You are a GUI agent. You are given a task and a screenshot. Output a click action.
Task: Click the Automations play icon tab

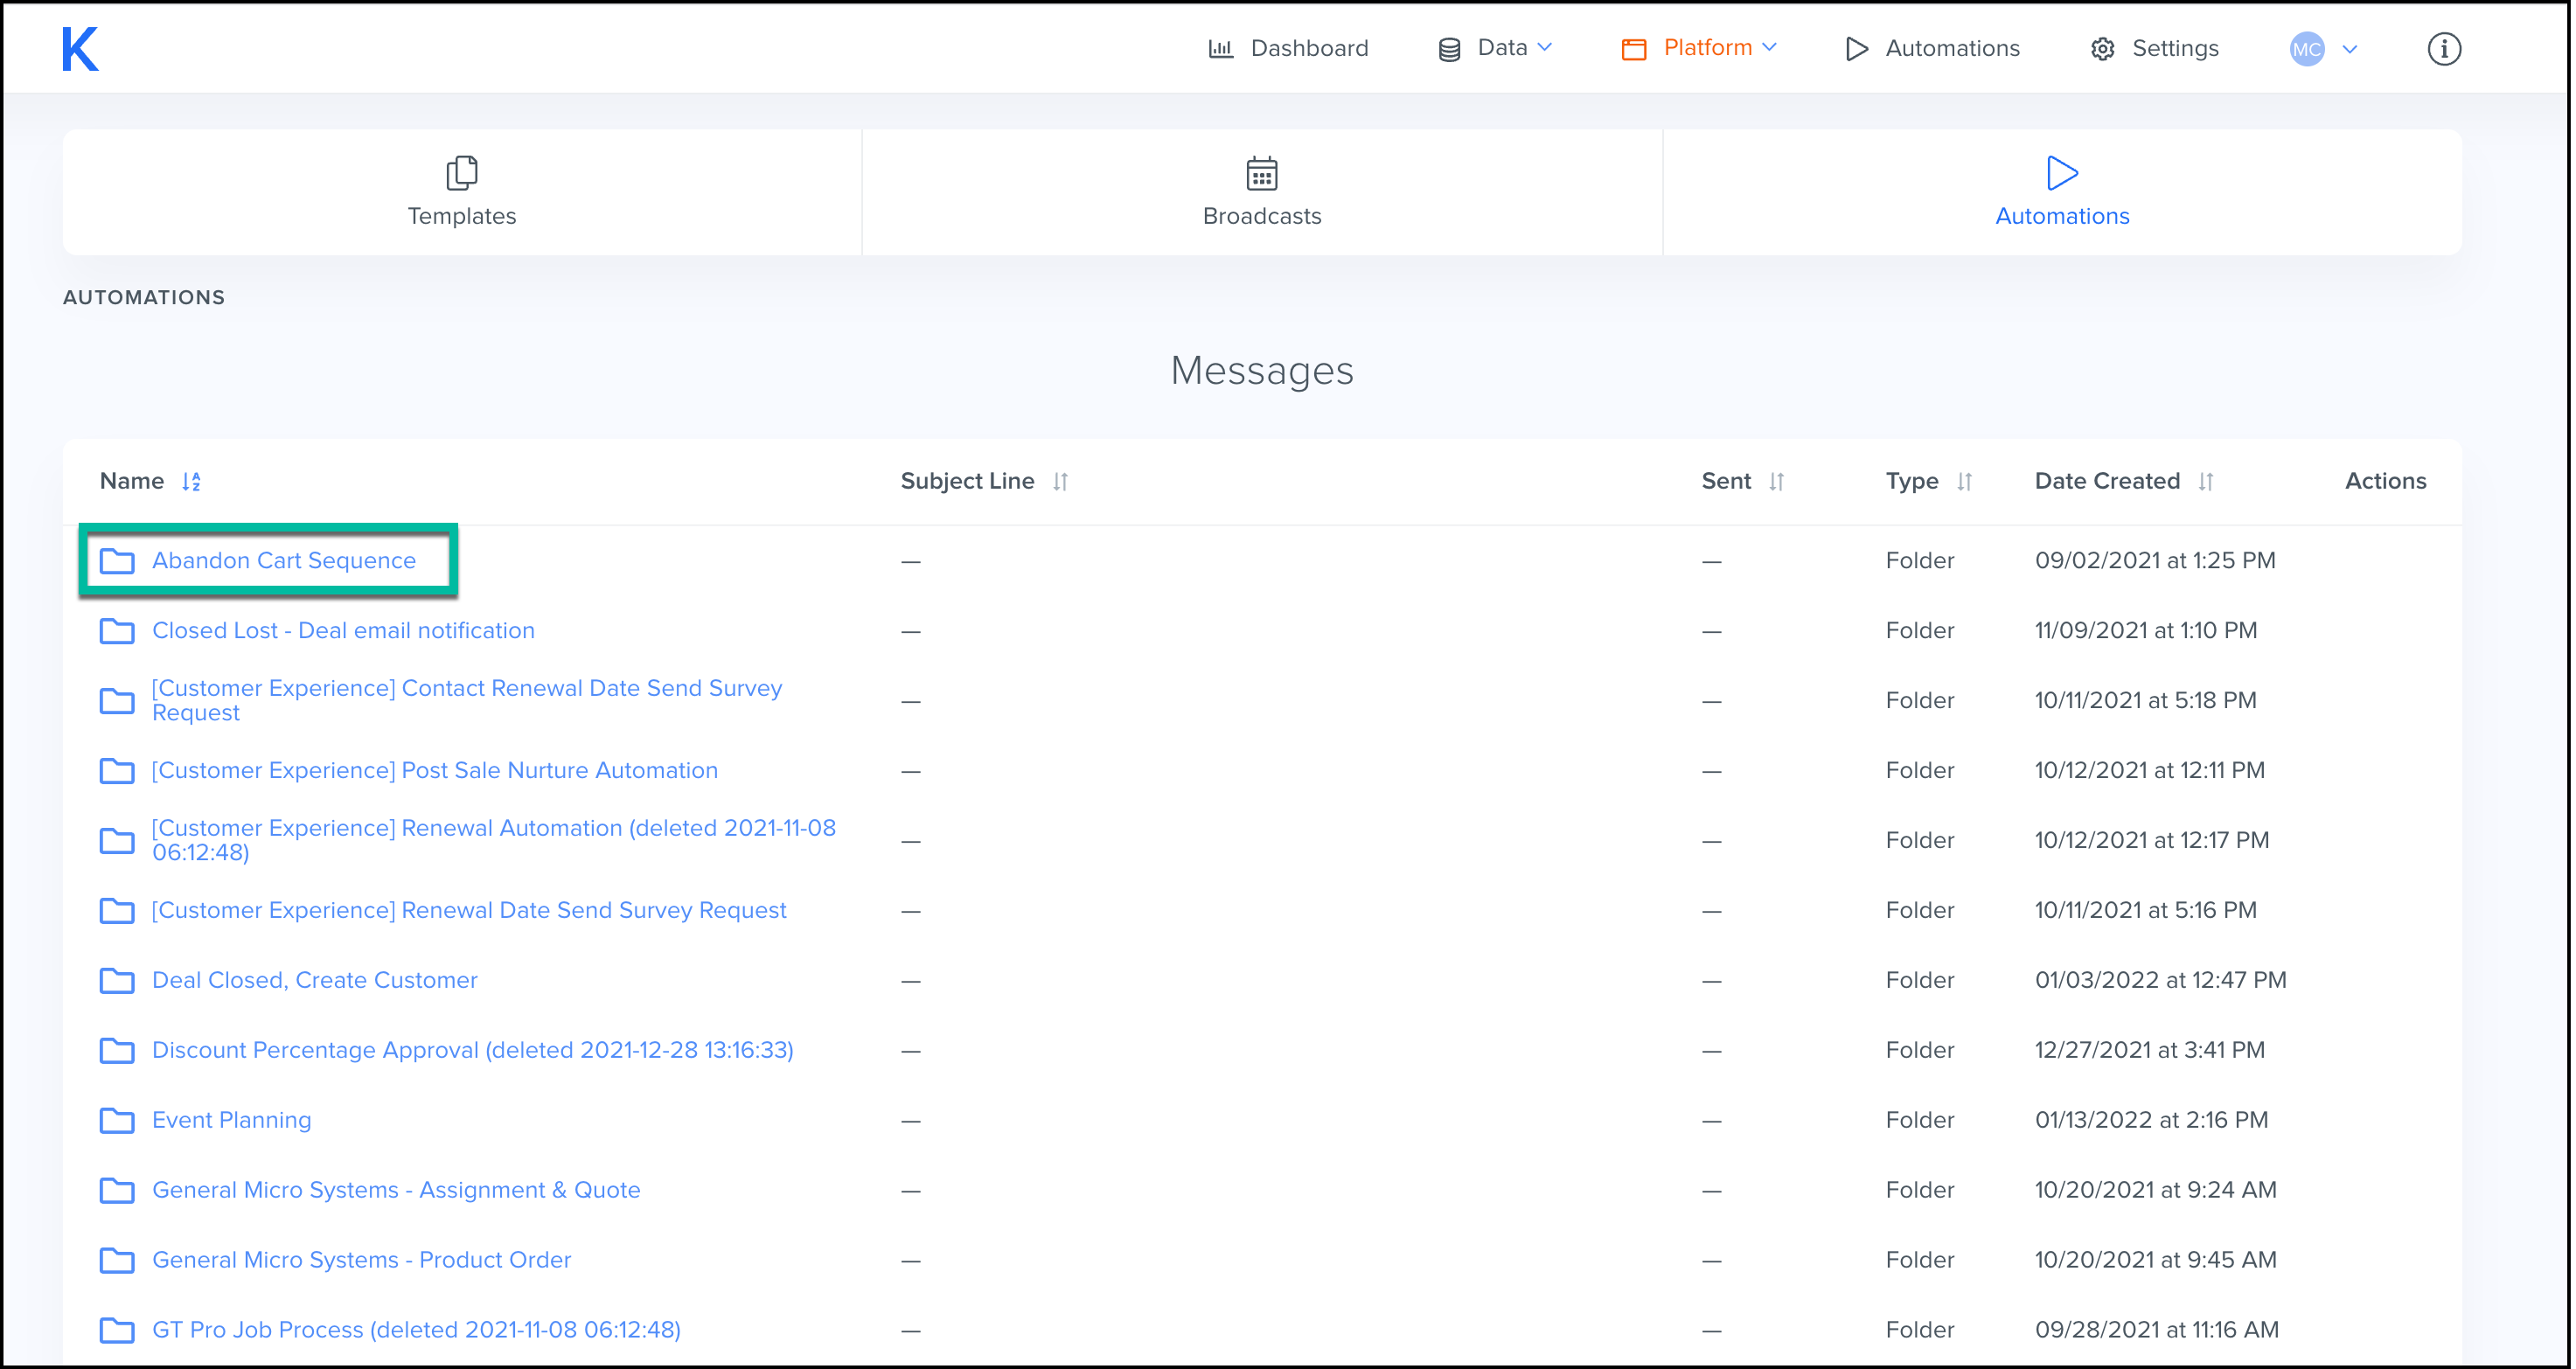(2061, 173)
